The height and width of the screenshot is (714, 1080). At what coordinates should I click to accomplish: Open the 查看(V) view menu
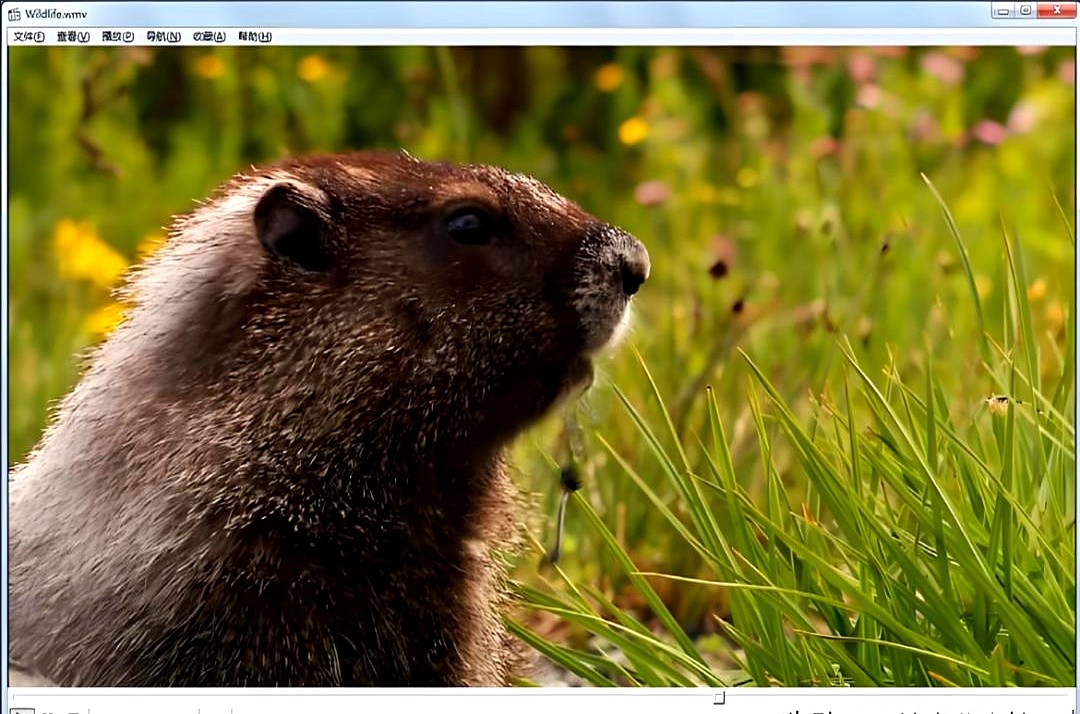[73, 37]
